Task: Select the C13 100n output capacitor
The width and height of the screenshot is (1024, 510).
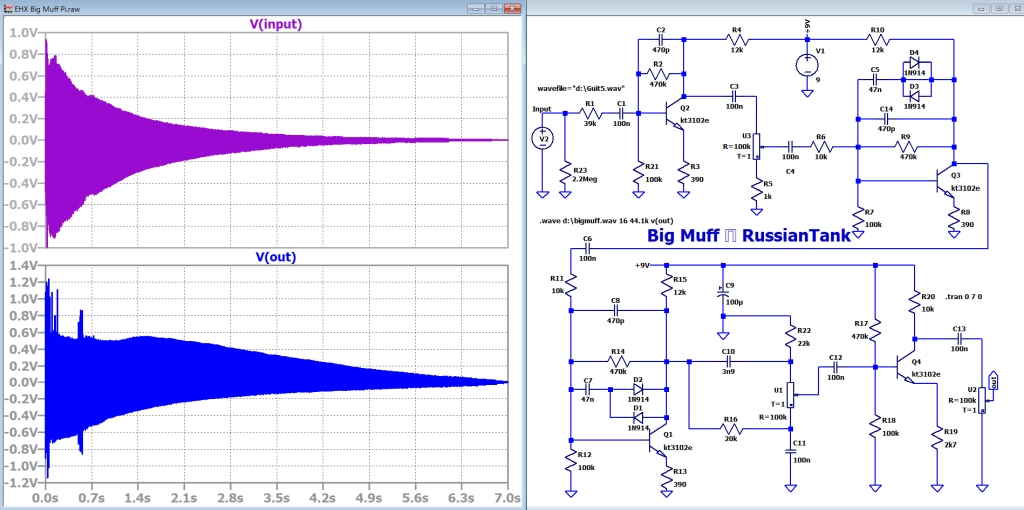Action: pos(959,338)
